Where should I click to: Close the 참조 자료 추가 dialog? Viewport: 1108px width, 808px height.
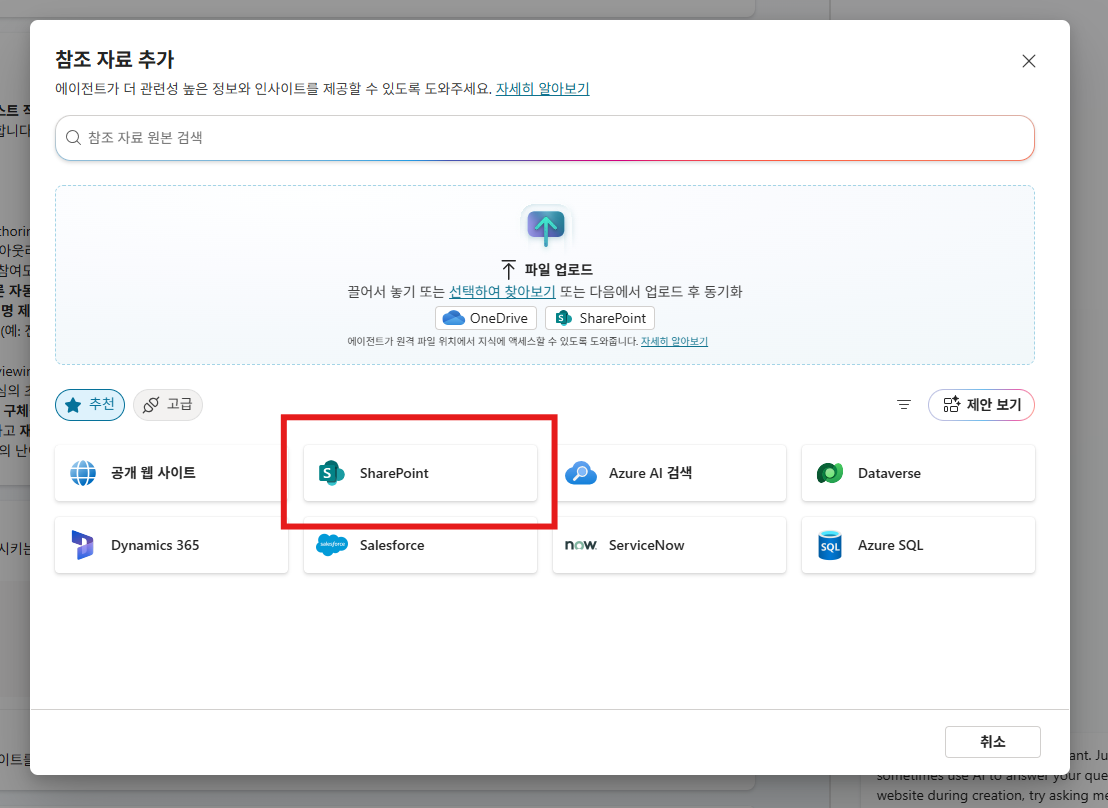click(x=1029, y=61)
